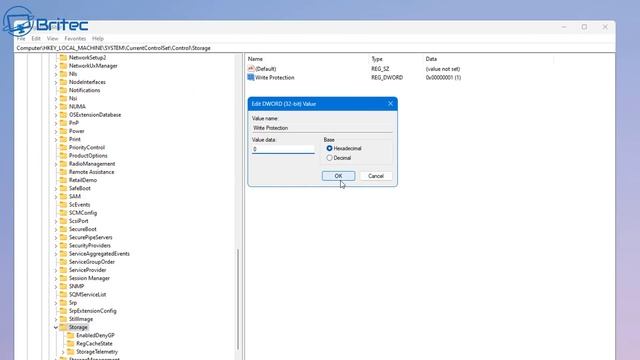Click the Name column header

point(255,59)
